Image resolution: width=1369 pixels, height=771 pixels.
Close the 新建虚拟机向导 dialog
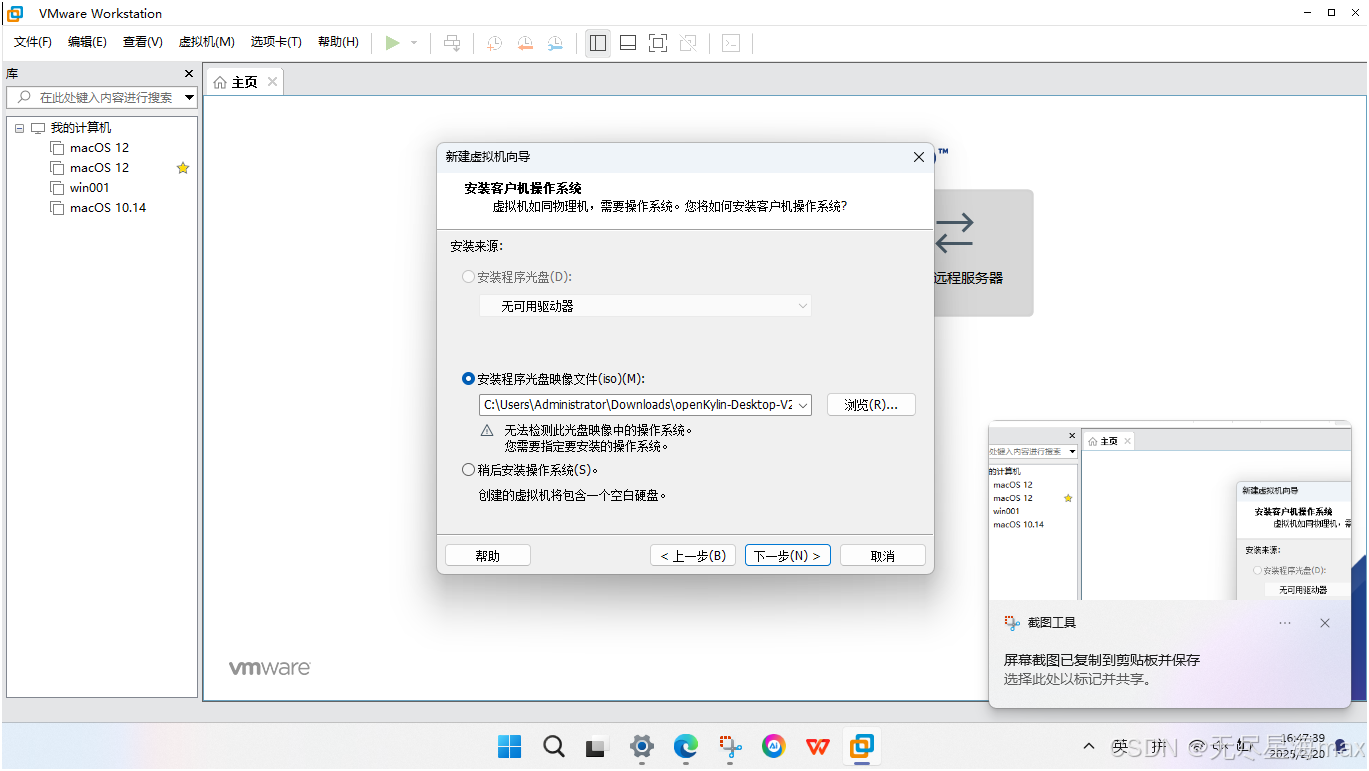click(x=919, y=157)
